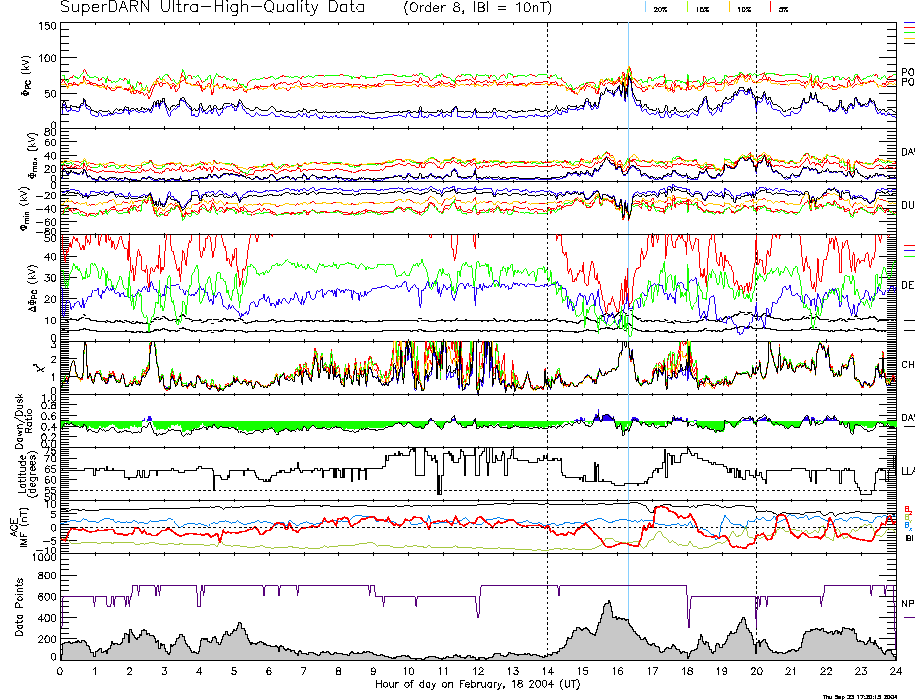Select hour 0 on the time axis

pyautogui.click(x=61, y=672)
